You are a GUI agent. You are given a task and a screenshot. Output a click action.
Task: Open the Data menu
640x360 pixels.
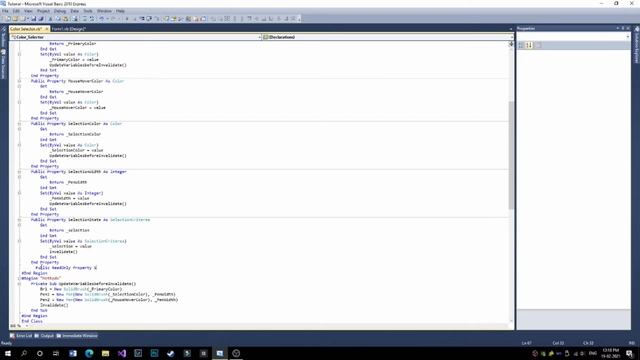pos(75,11)
